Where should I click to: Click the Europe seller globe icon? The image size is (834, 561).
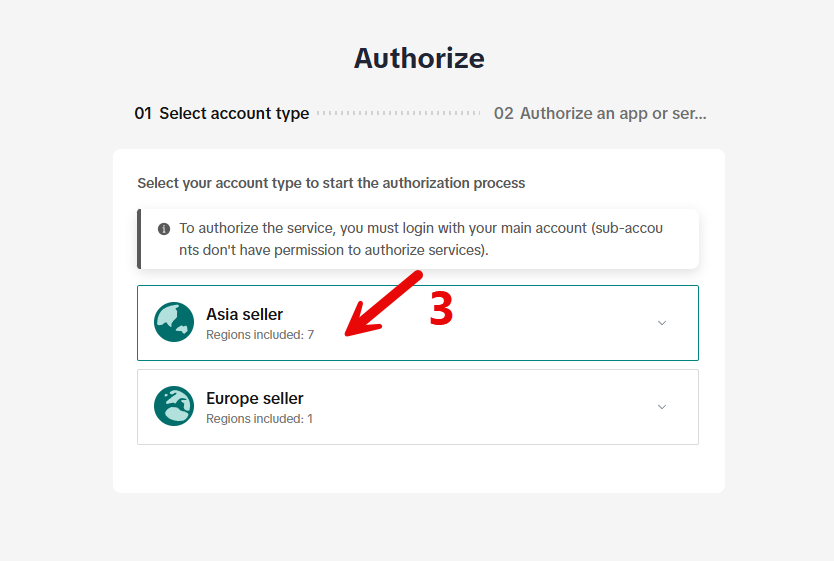pos(174,406)
